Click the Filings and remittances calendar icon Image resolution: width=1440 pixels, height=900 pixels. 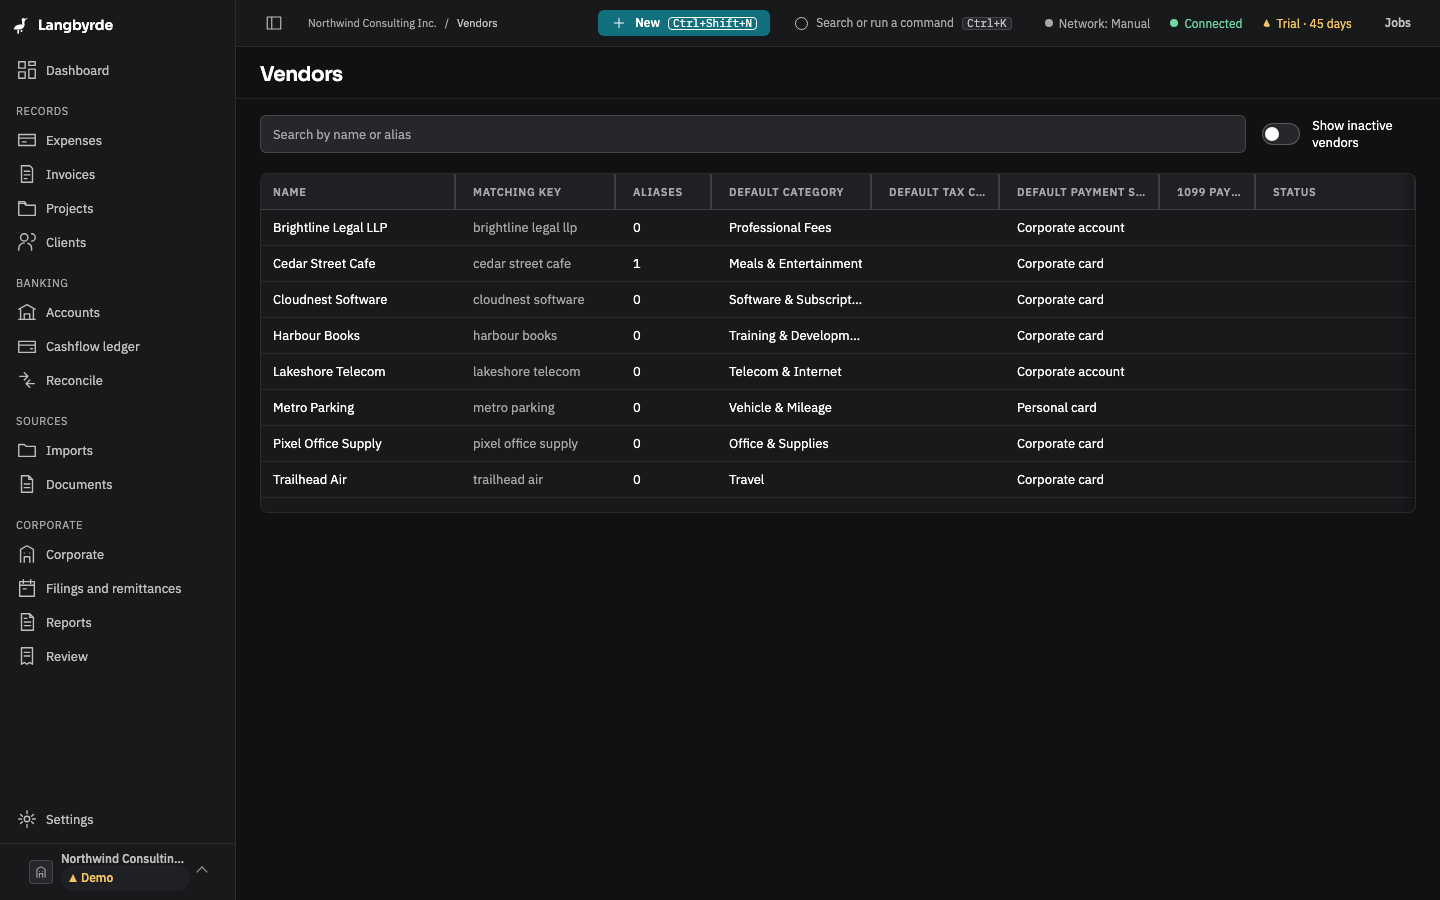[27, 588]
